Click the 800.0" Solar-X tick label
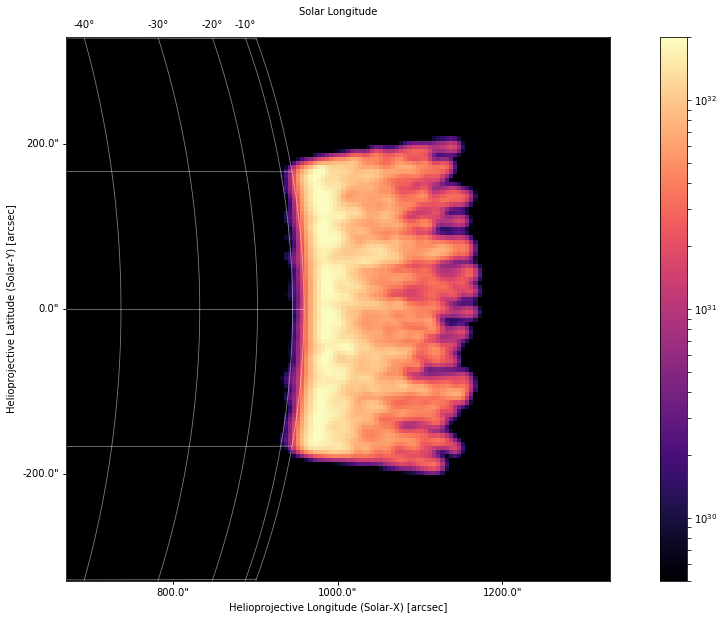Viewport: 724px width, 620px height. pyautogui.click(x=173, y=592)
